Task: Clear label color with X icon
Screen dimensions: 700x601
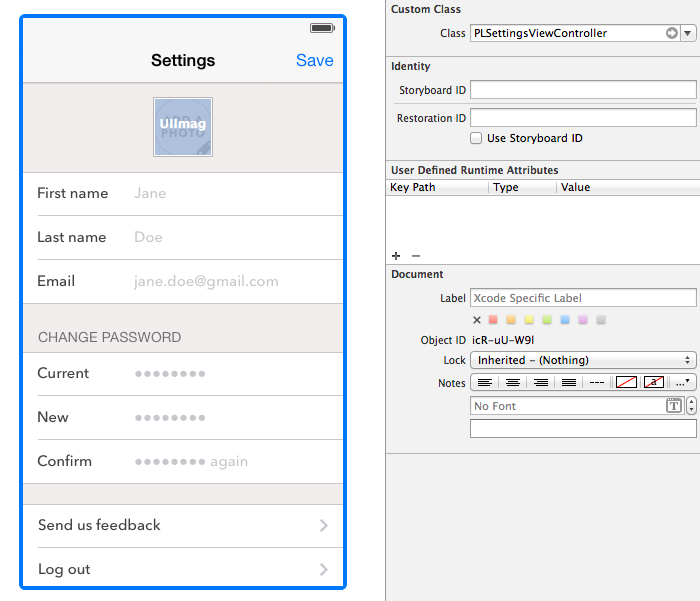Action: coord(477,320)
